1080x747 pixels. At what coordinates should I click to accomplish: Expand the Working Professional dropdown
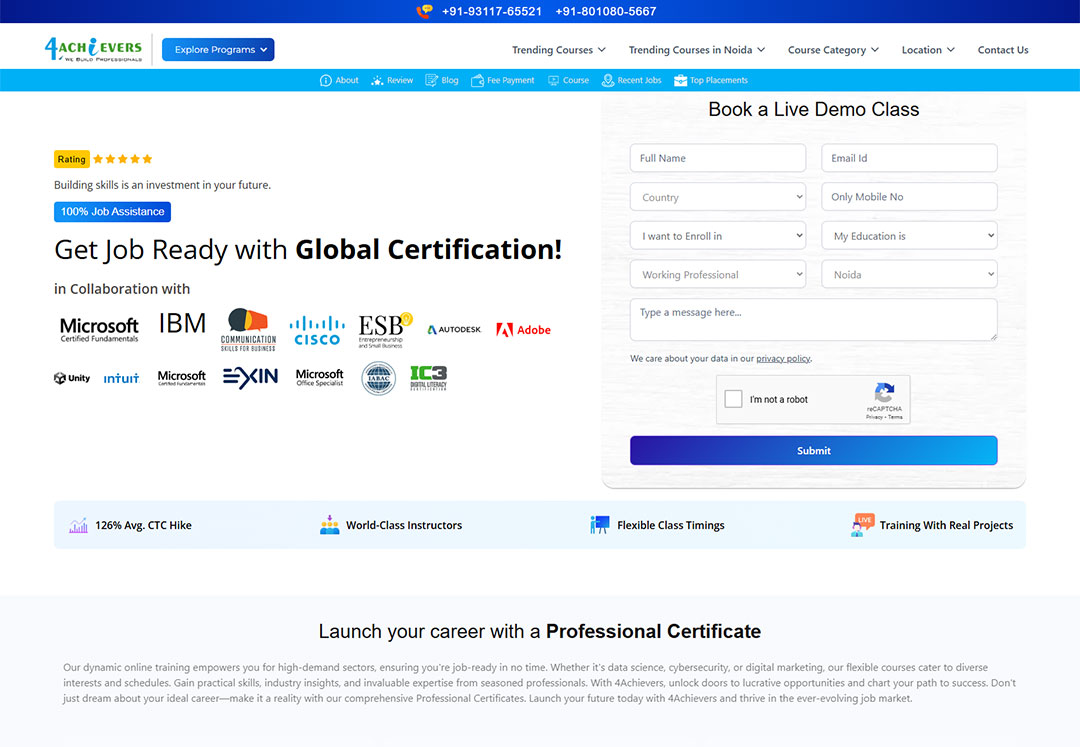pos(717,275)
